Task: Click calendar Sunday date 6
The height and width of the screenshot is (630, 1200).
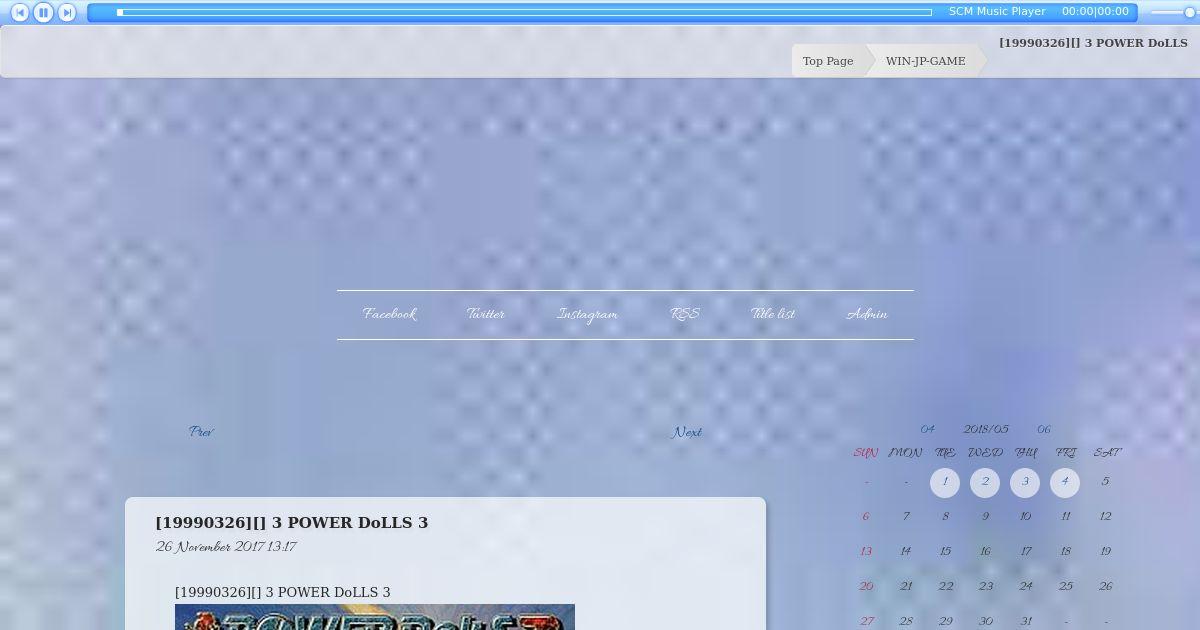Action: point(866,517)
